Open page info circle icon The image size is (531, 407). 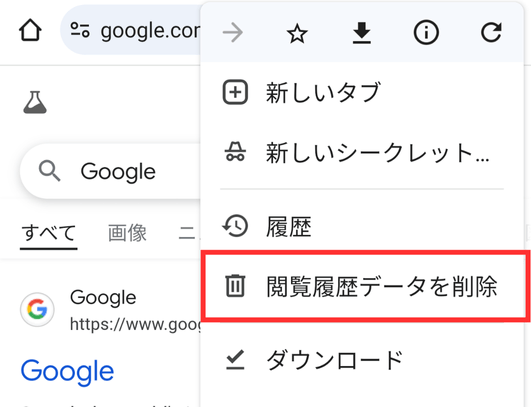[426, 33]
